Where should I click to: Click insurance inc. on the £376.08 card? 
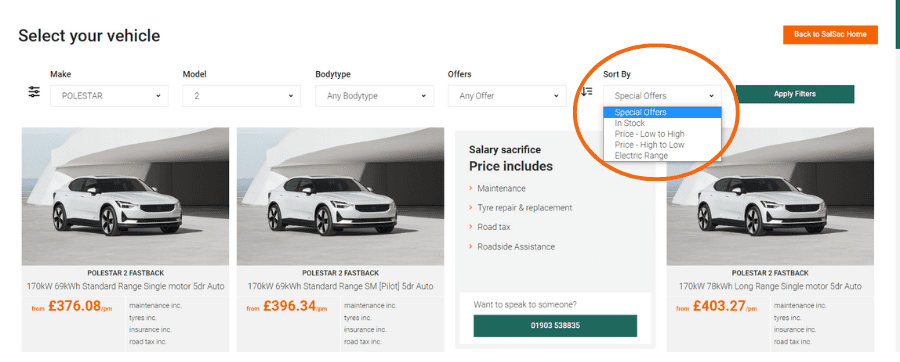pos(150,329)
